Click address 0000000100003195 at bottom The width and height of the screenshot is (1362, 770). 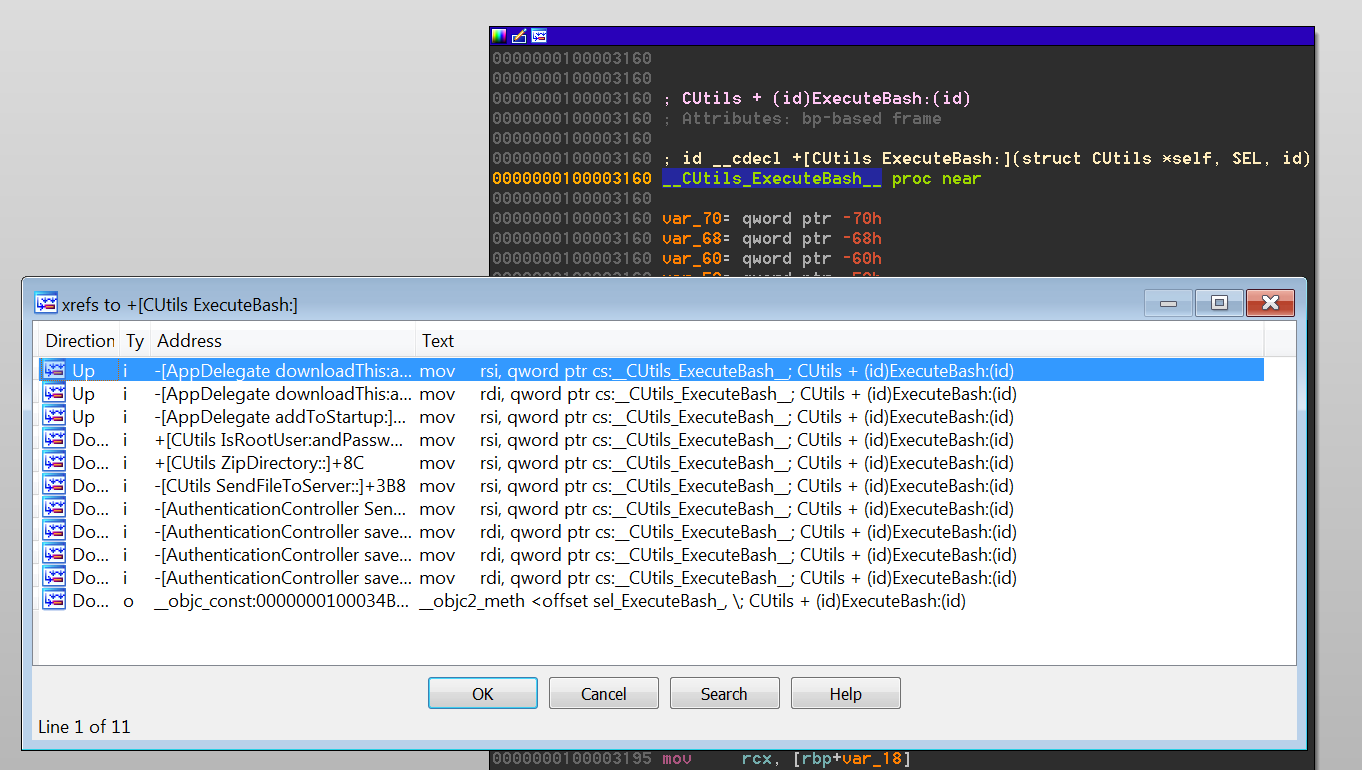(571, 759)
